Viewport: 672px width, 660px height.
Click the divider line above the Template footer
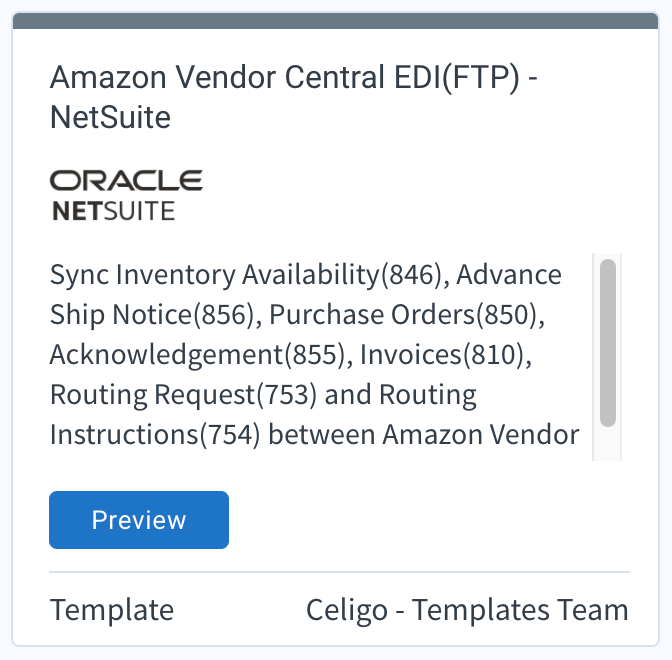tap(339, 572)
